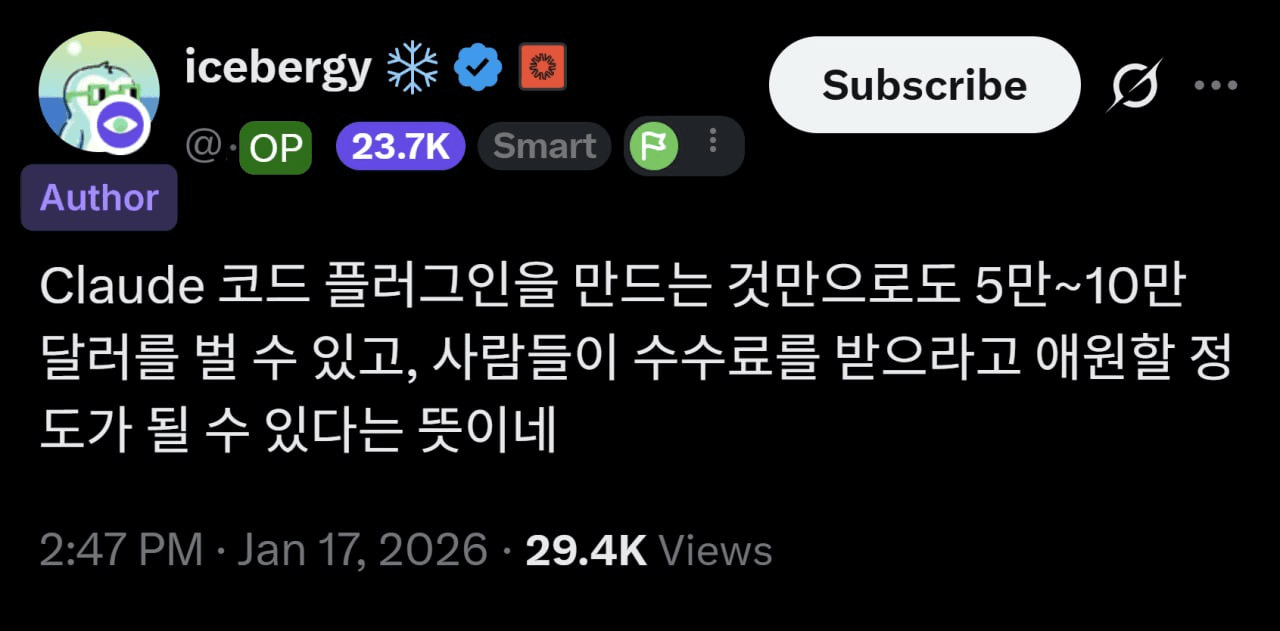Viewport: 1280px width, 631px height.
Task: Click the orange affiliate badge icon
Action: point(543,67)
